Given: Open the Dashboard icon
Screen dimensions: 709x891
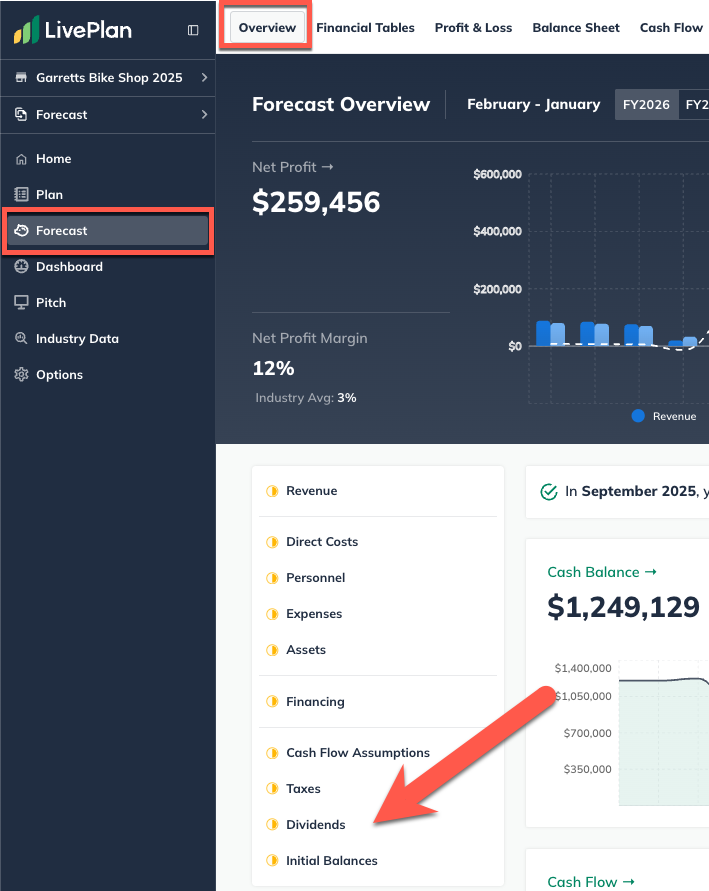Looking at the screenshot, I should 22,266.
